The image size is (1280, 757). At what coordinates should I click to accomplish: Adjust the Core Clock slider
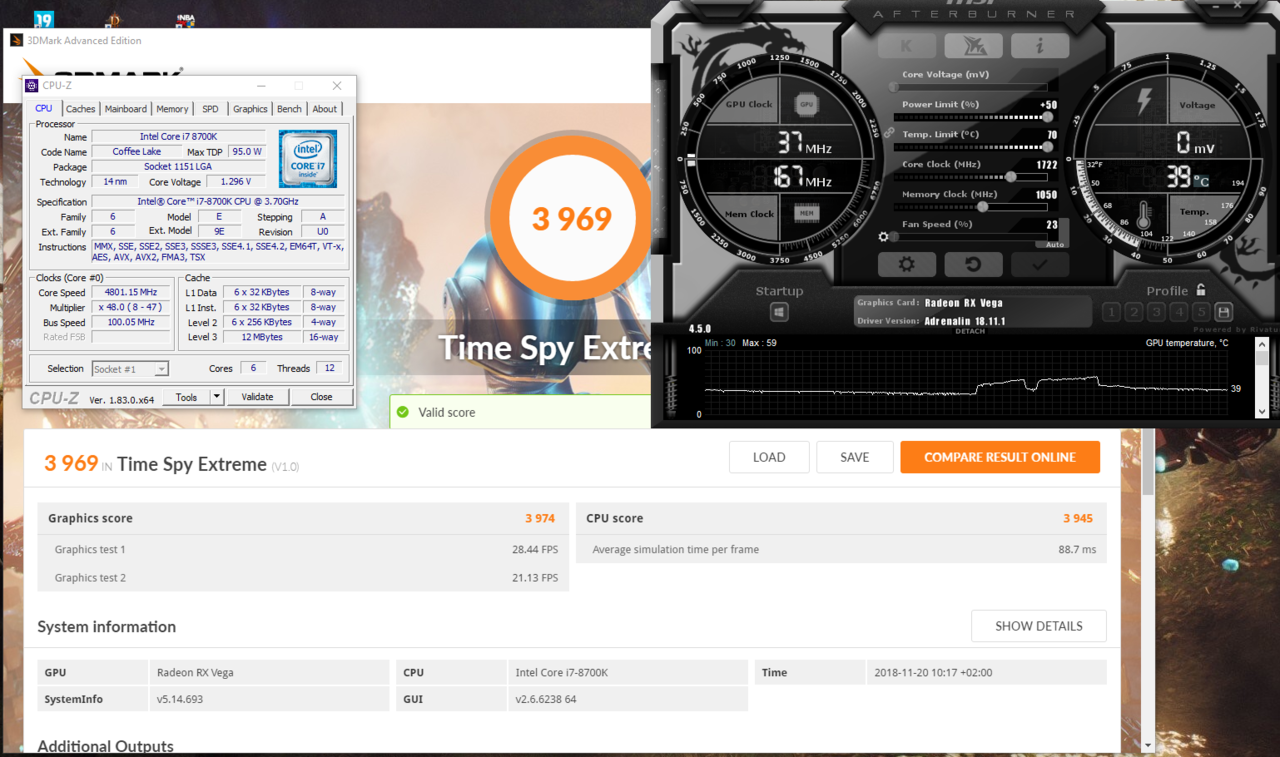pyautogui.click(x=971, y=177)
